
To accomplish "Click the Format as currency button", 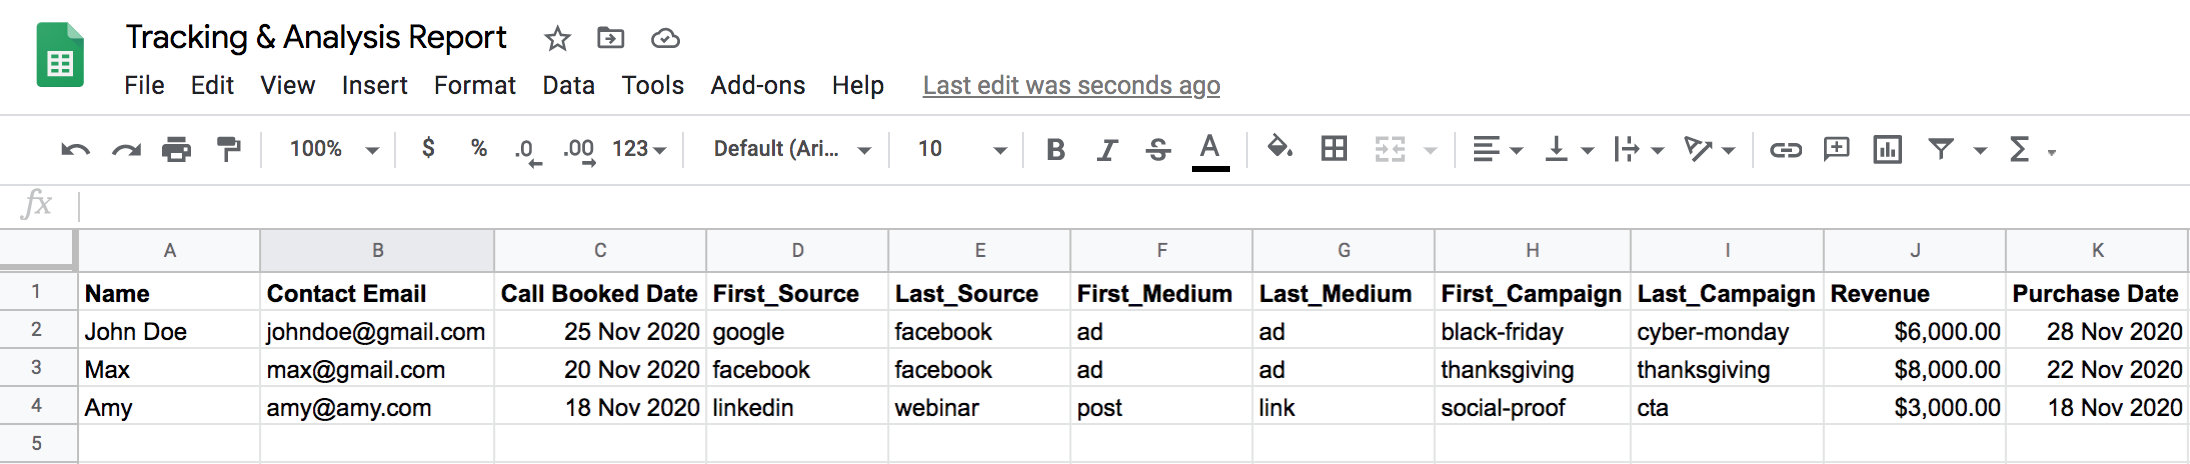I will pos(428,149).
